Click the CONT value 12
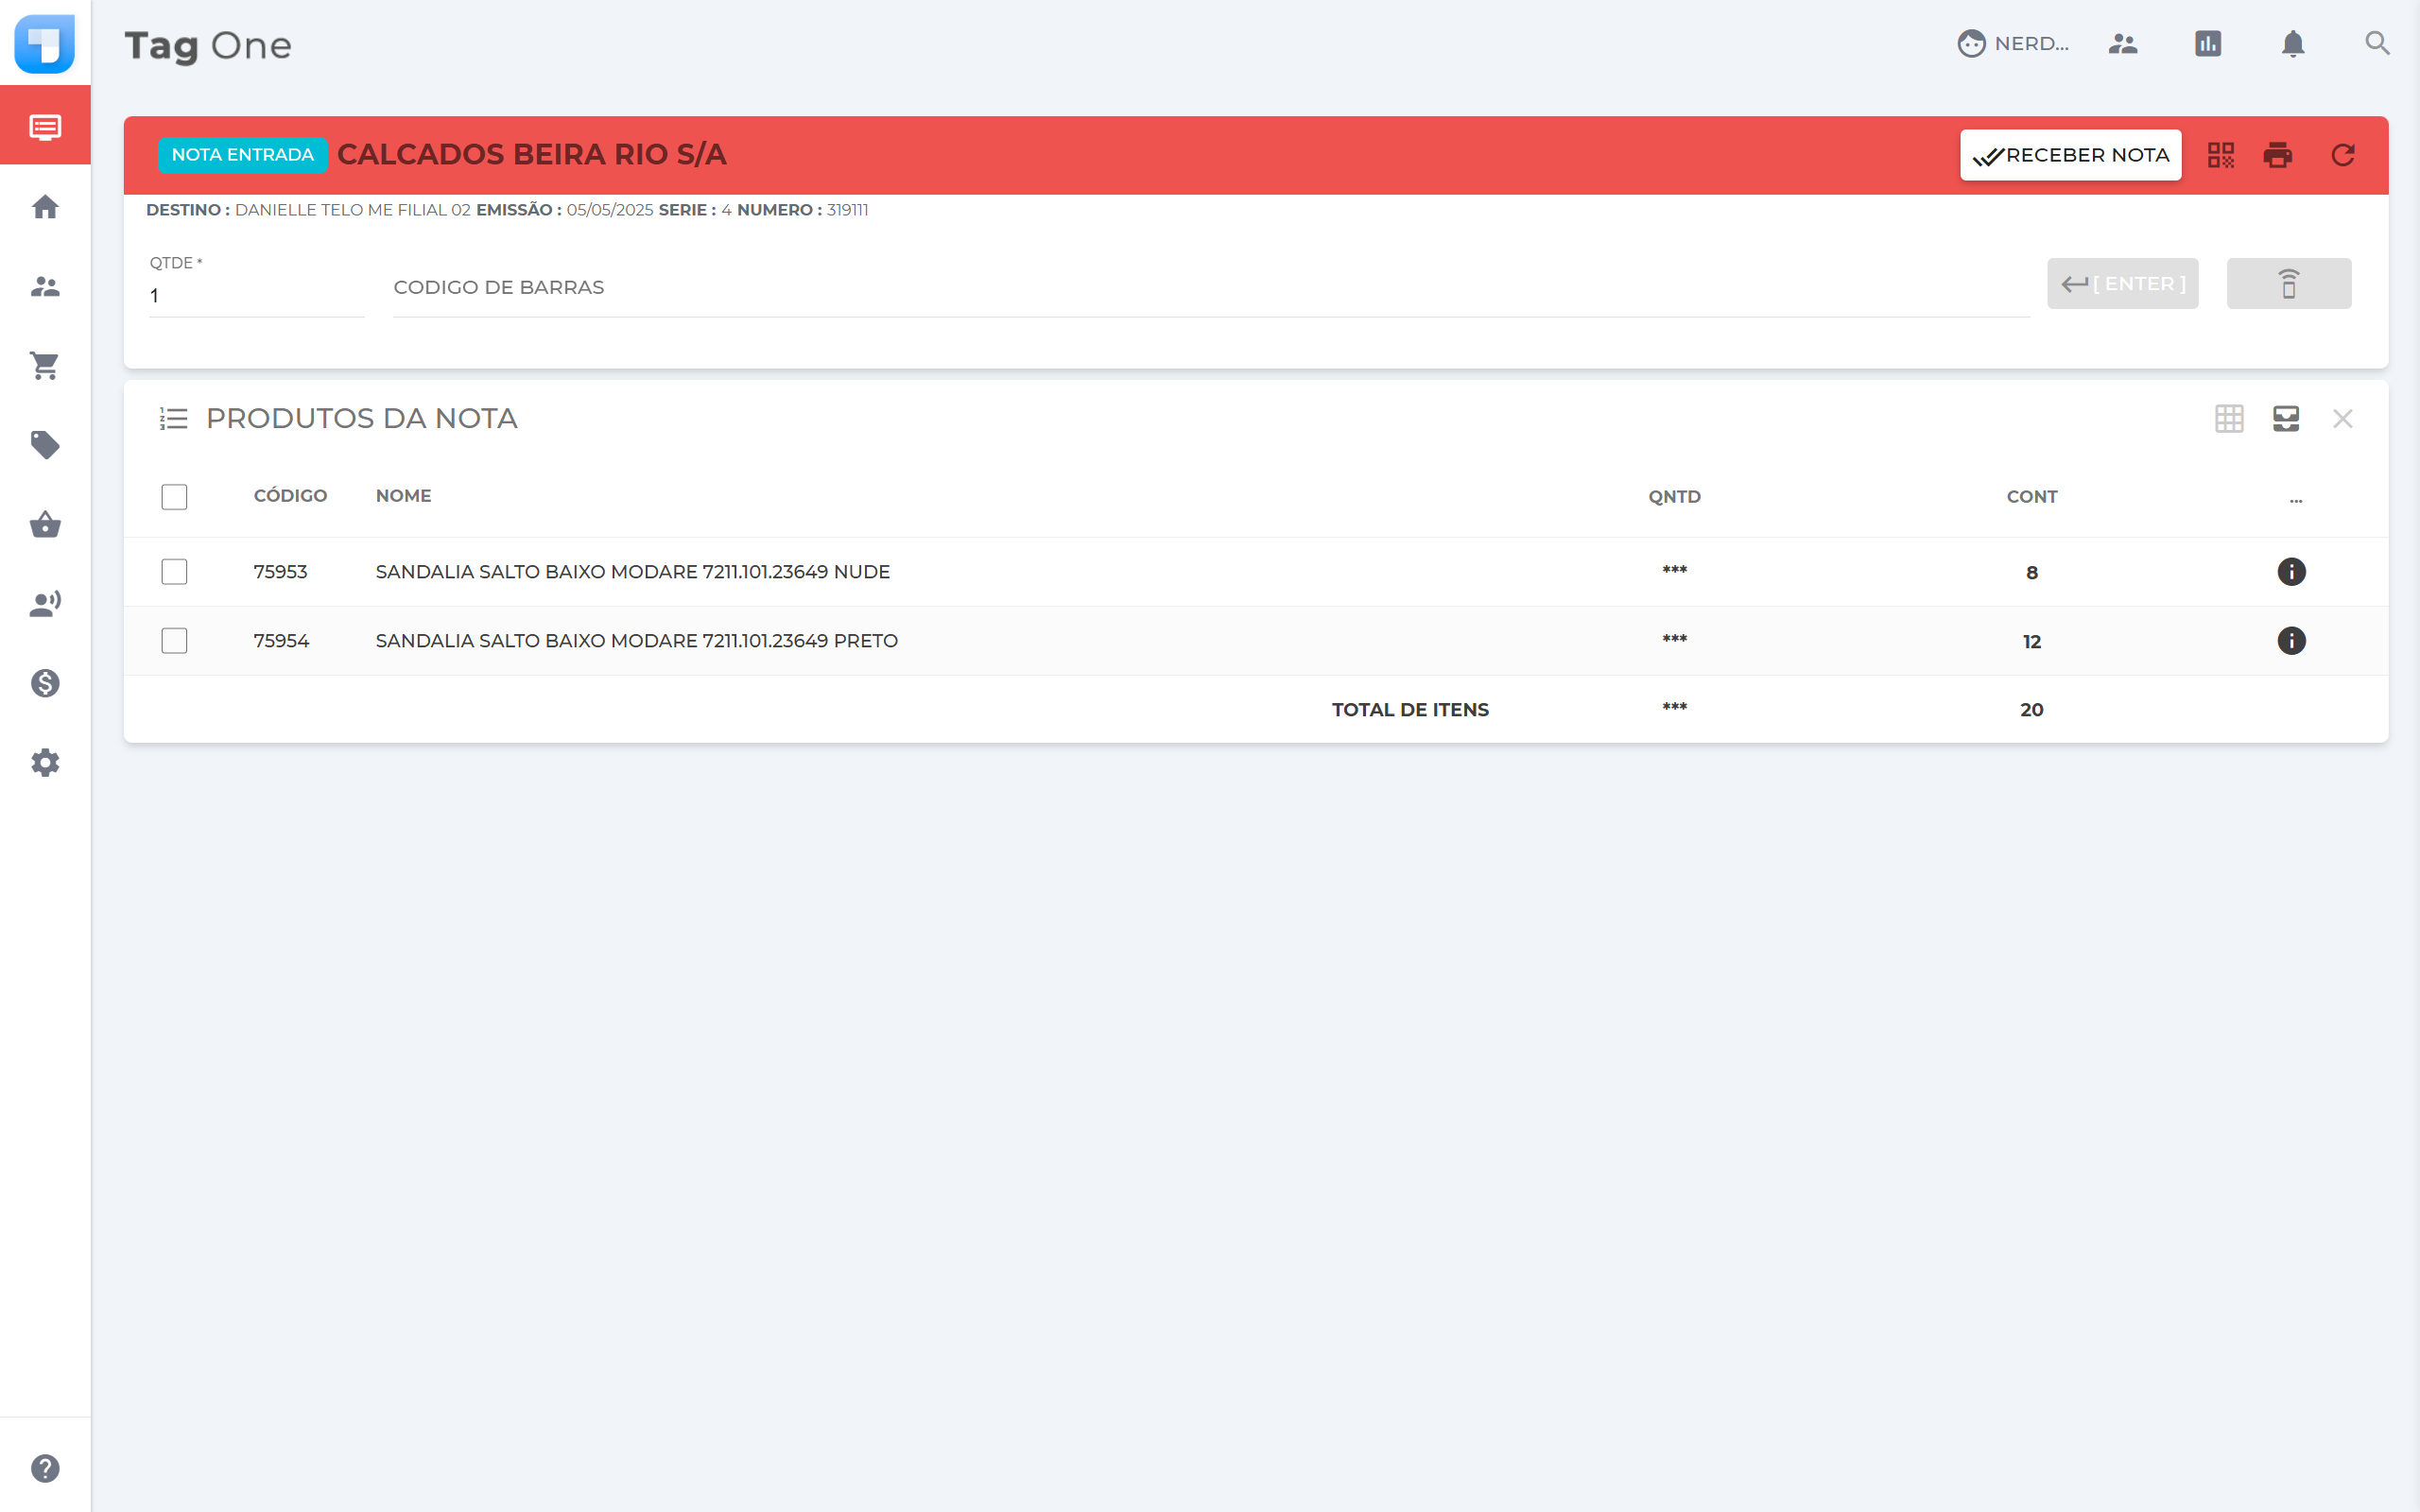The height and width of the screenshot is (1512, 2420). pyautogui.click(x=2031, y=642)
